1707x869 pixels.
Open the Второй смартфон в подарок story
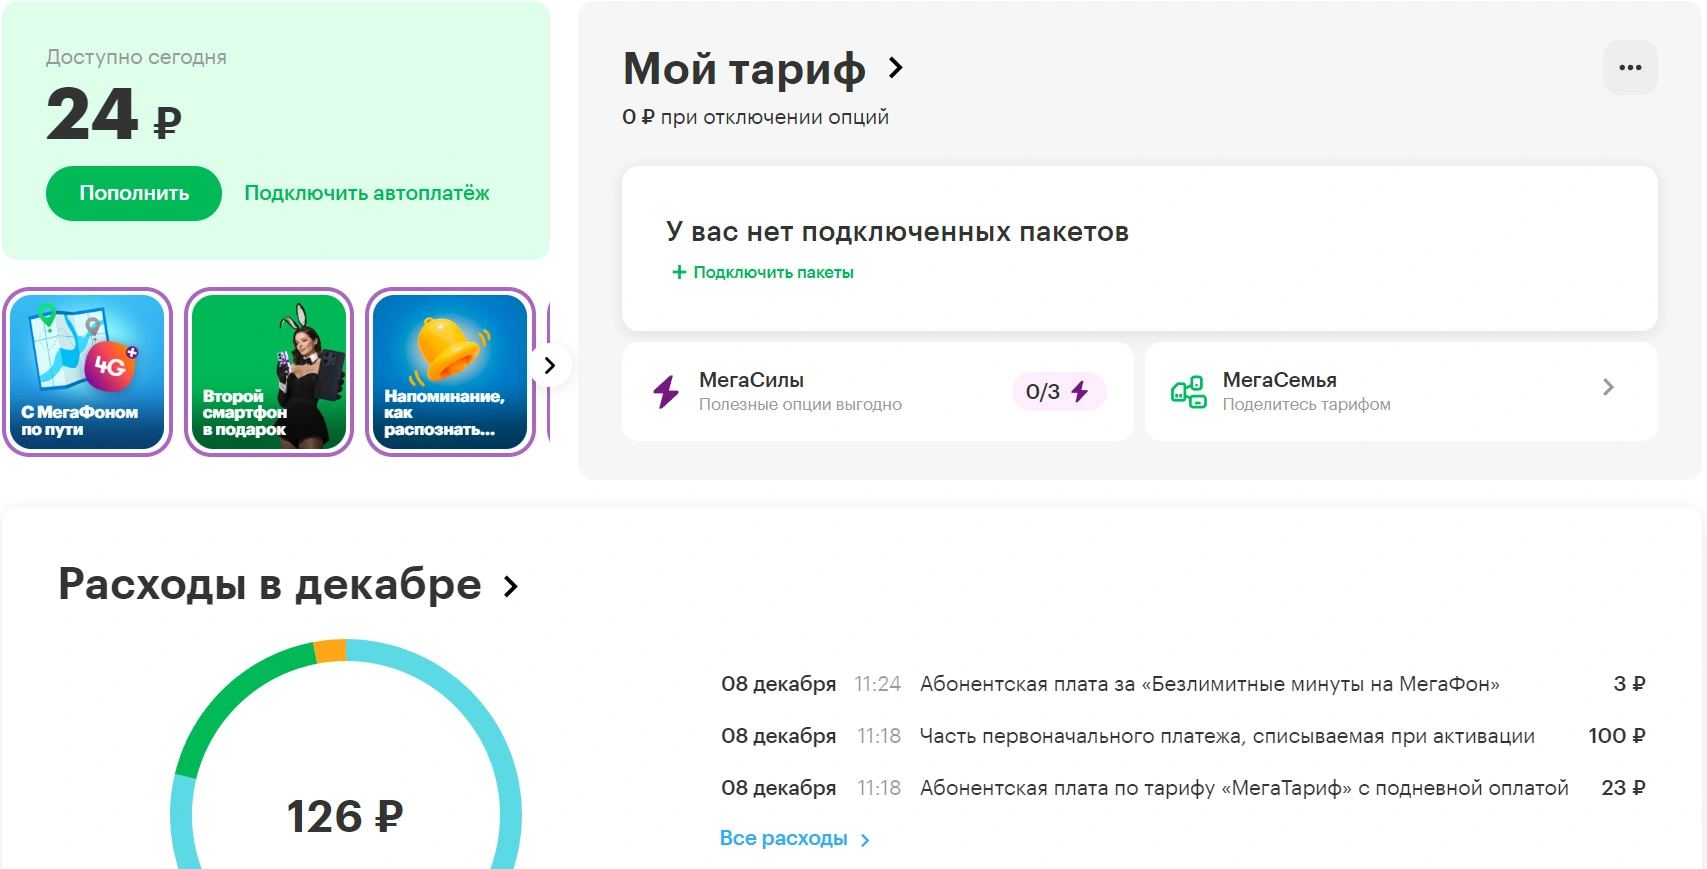269,372
